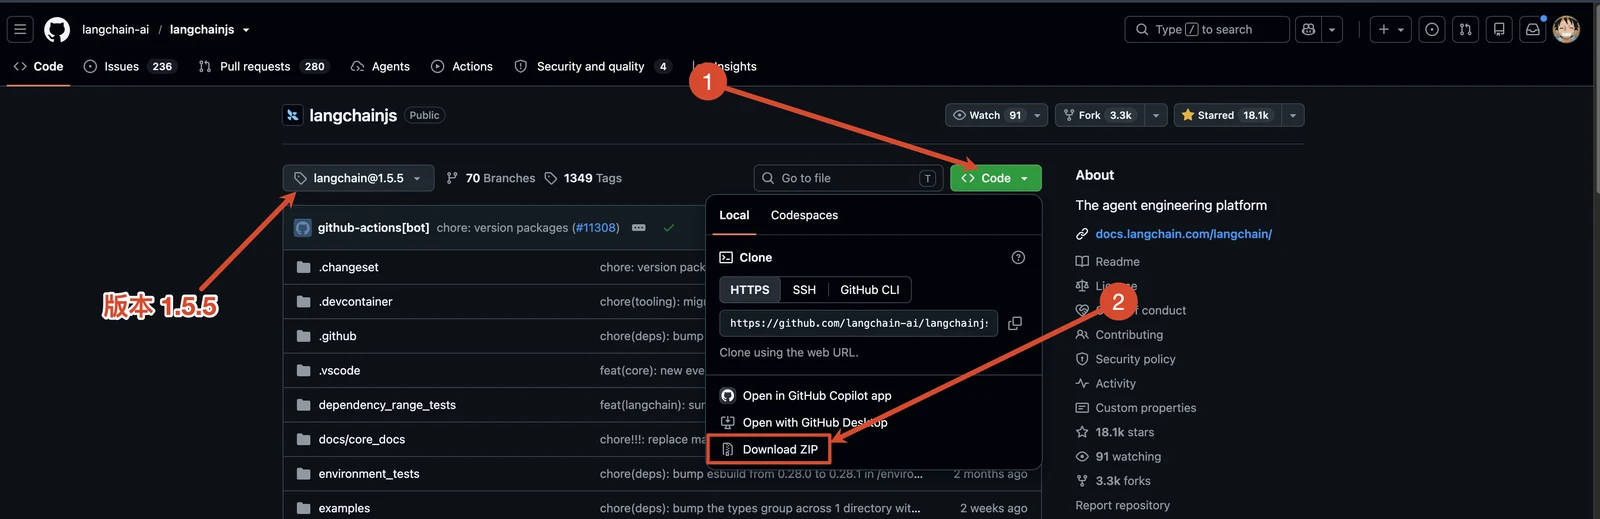Switch to the Local tab
This screenshot has height=519, width=1600.
(734, 215)
